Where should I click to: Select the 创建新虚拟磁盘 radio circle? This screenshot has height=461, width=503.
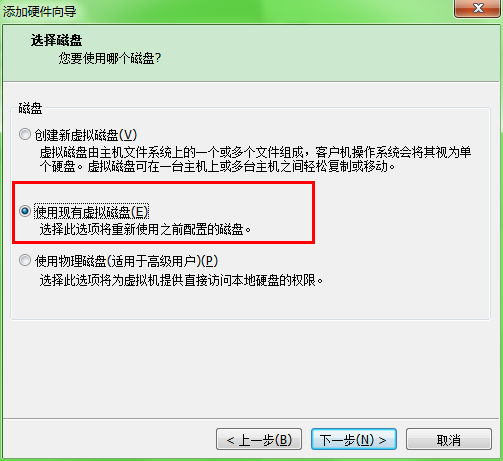point(25,134)
